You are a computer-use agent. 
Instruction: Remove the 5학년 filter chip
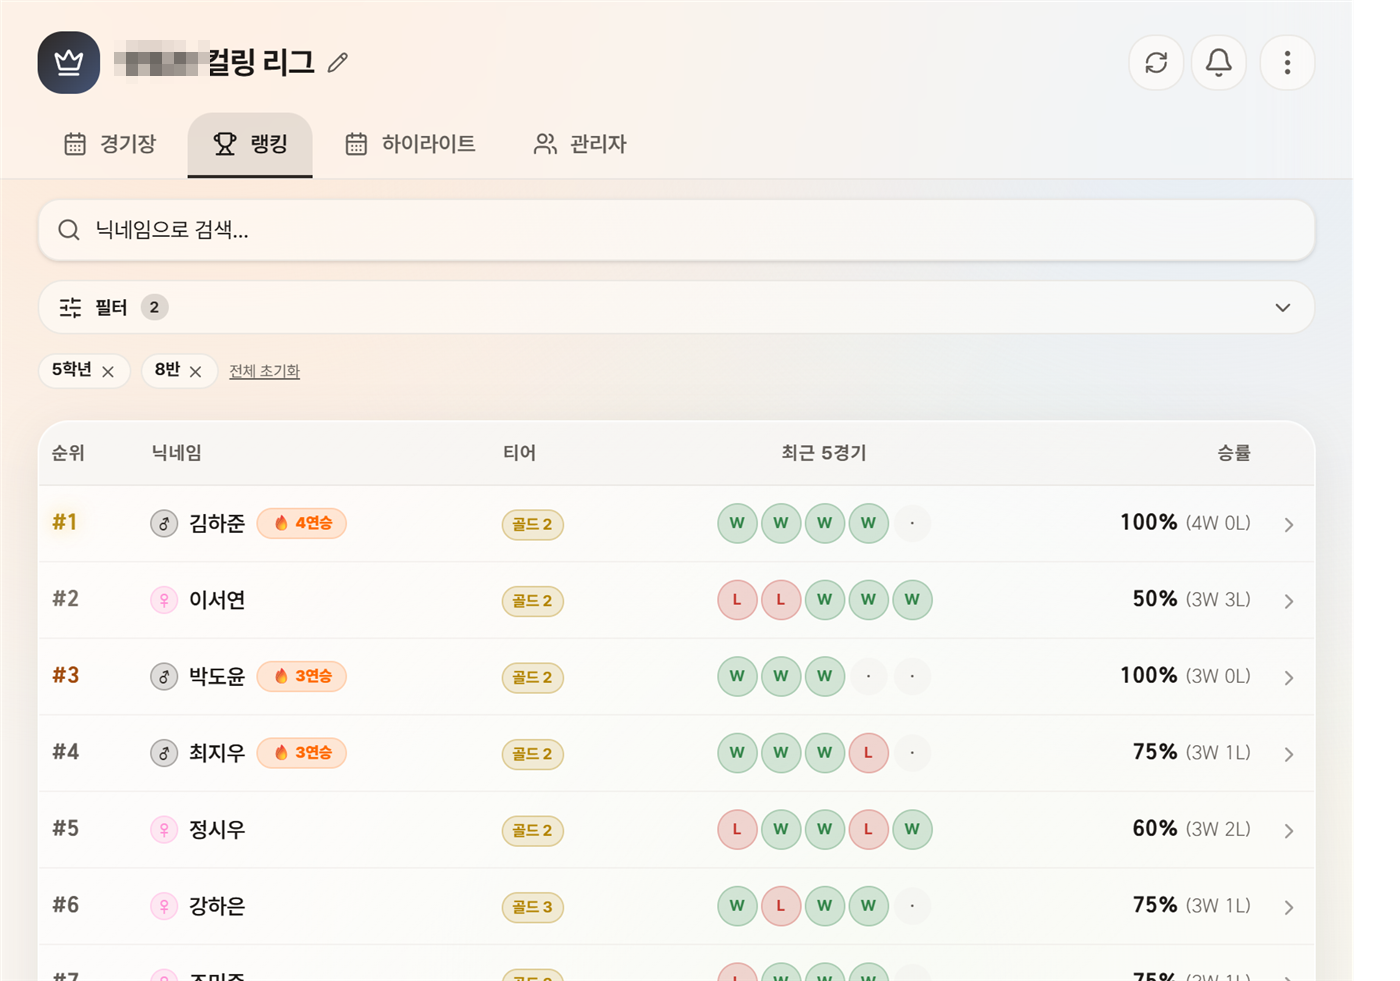108,372
